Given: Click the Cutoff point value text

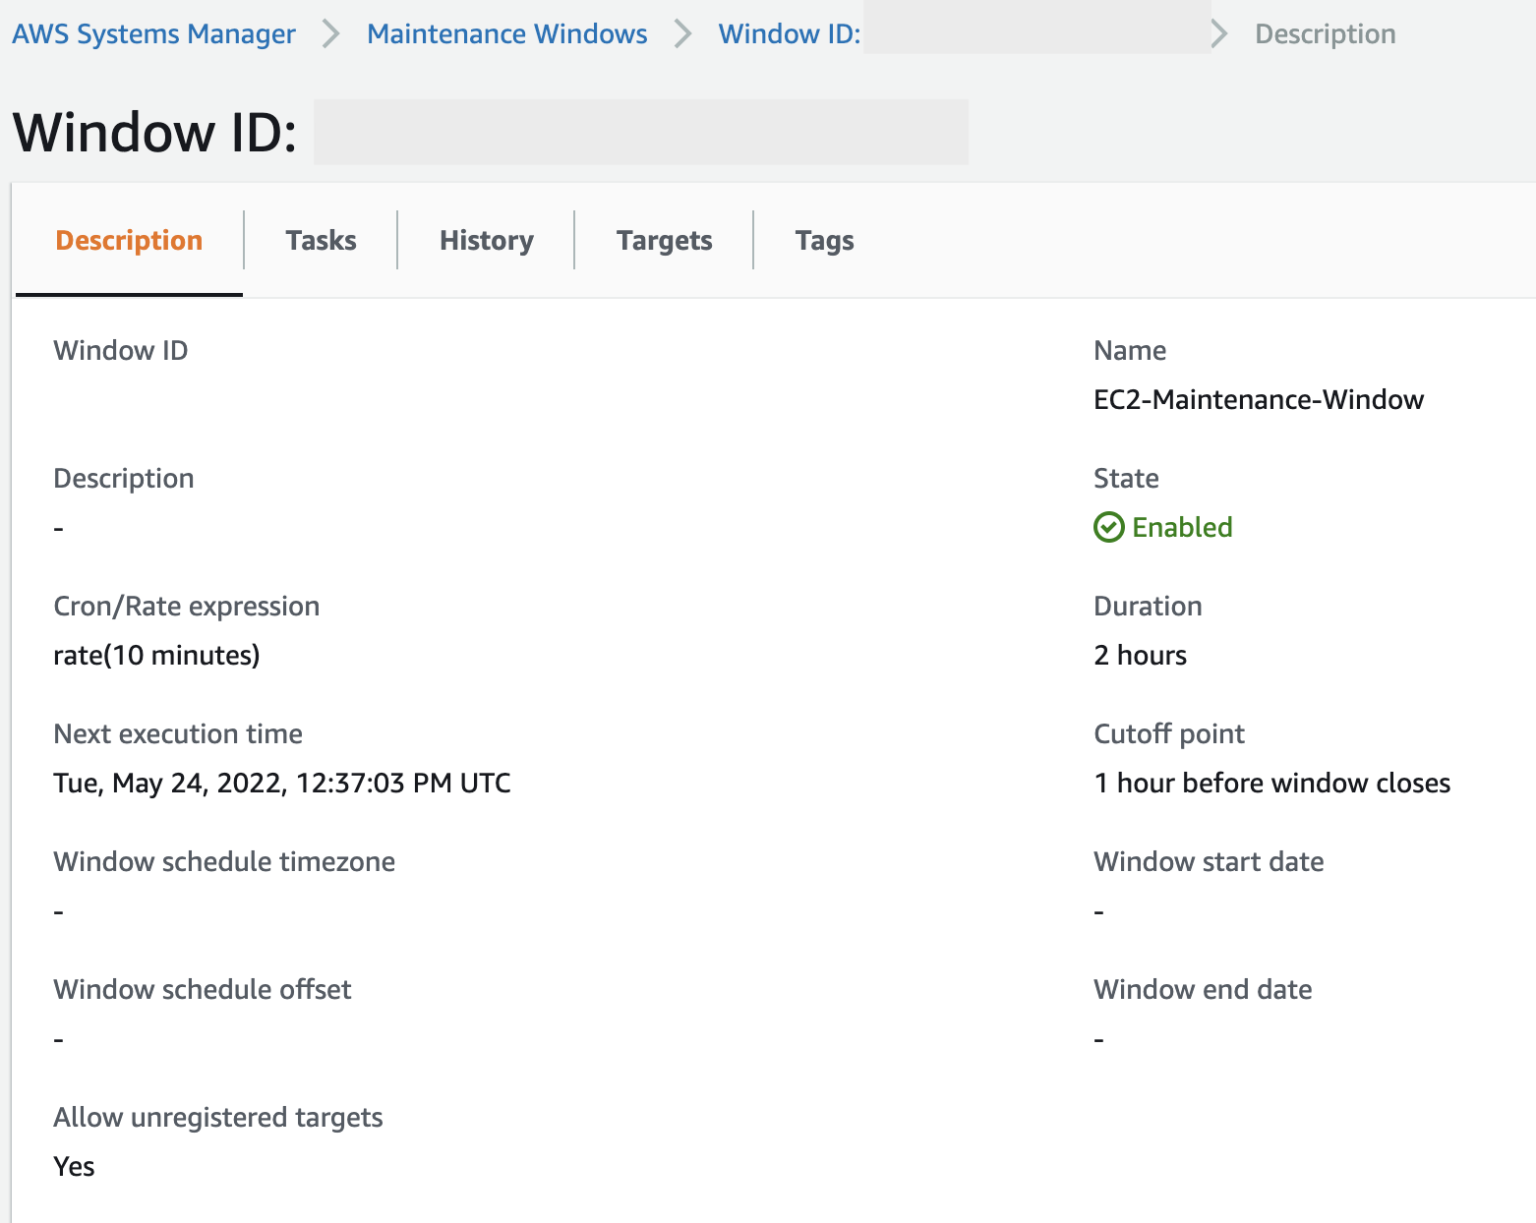Looking at the screenshot, I should tap(1272, 783).
